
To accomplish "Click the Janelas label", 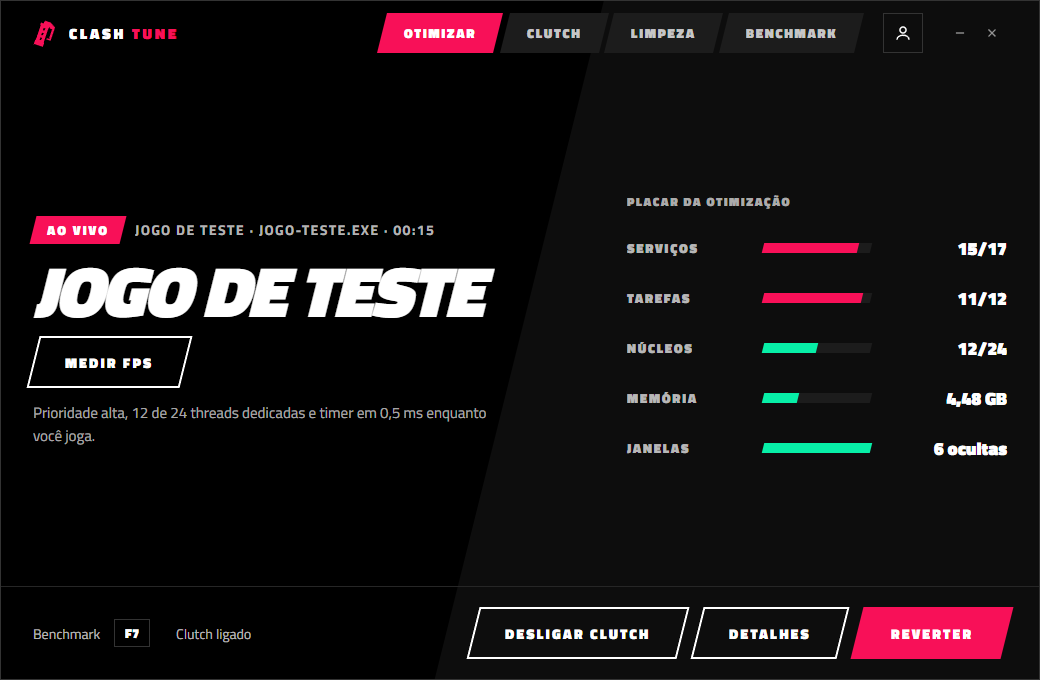I will [x=658, y=448].
